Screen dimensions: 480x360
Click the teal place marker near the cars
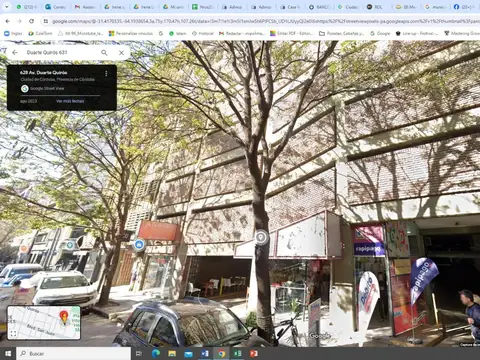(70, 245)
